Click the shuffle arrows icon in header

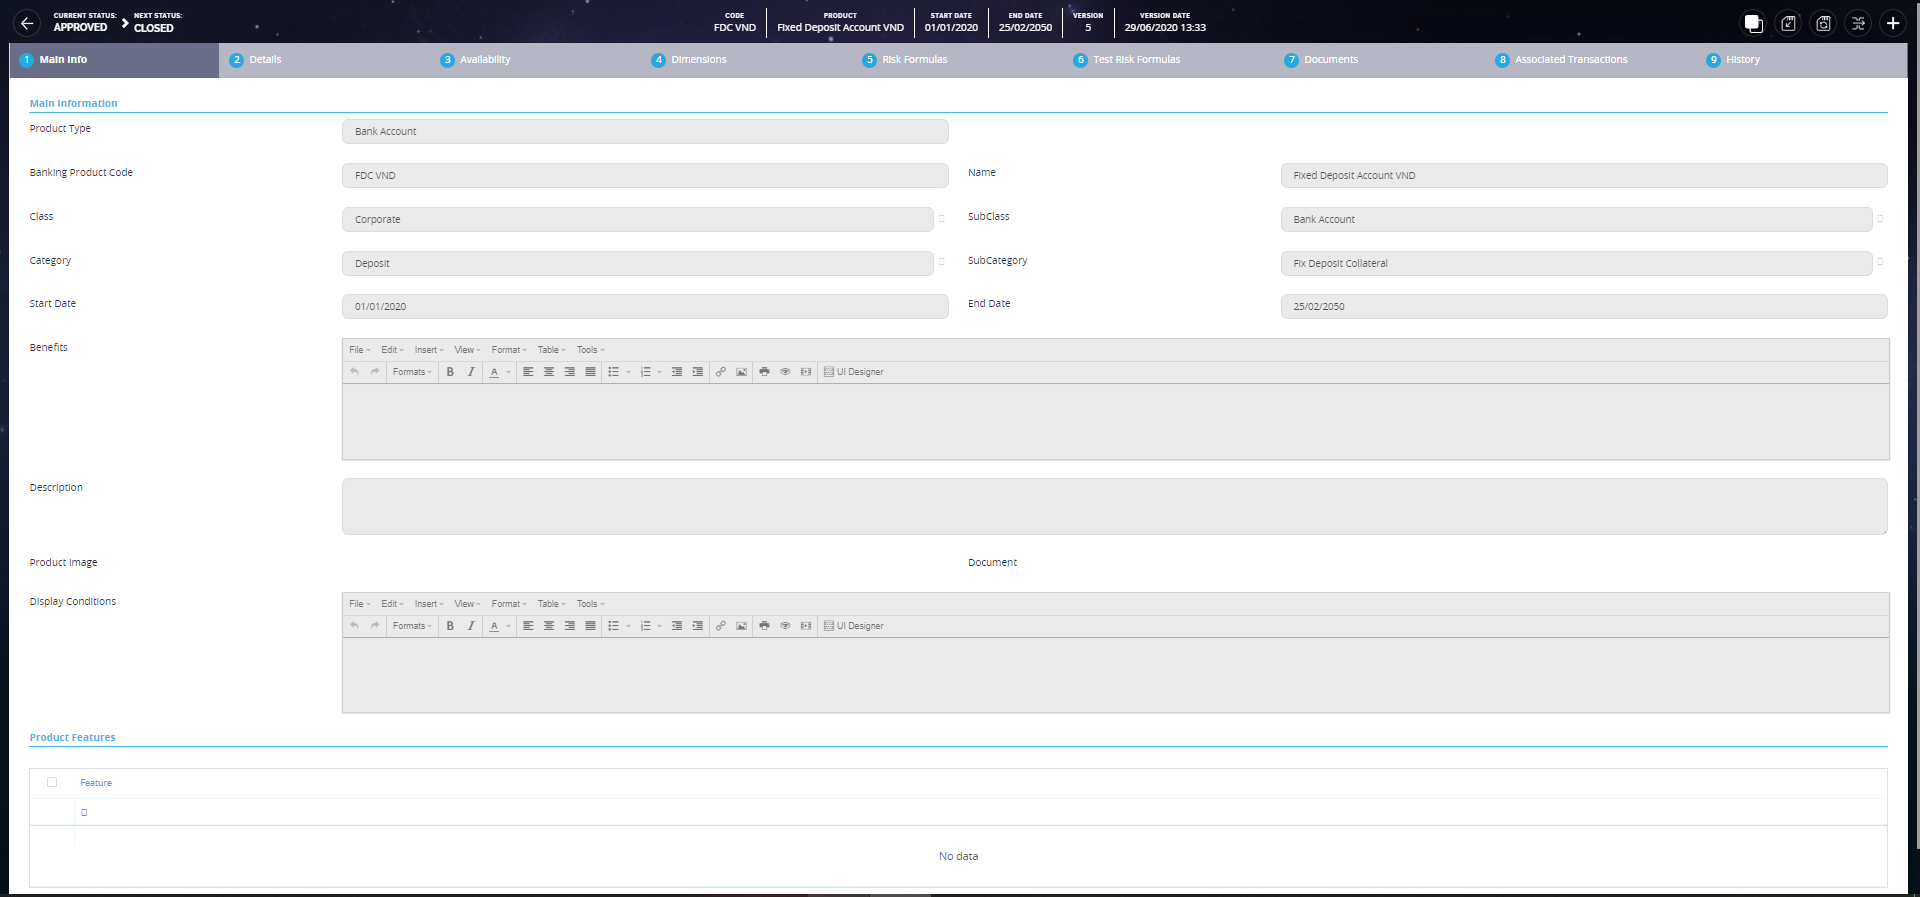tap(1858, 23)
